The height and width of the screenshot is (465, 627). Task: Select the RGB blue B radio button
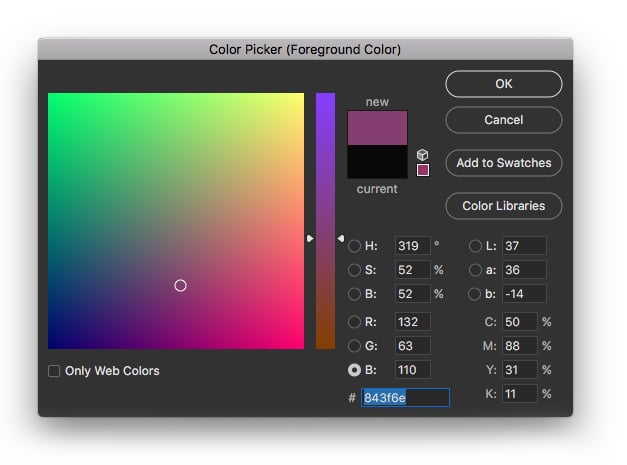tap(354, 370)
